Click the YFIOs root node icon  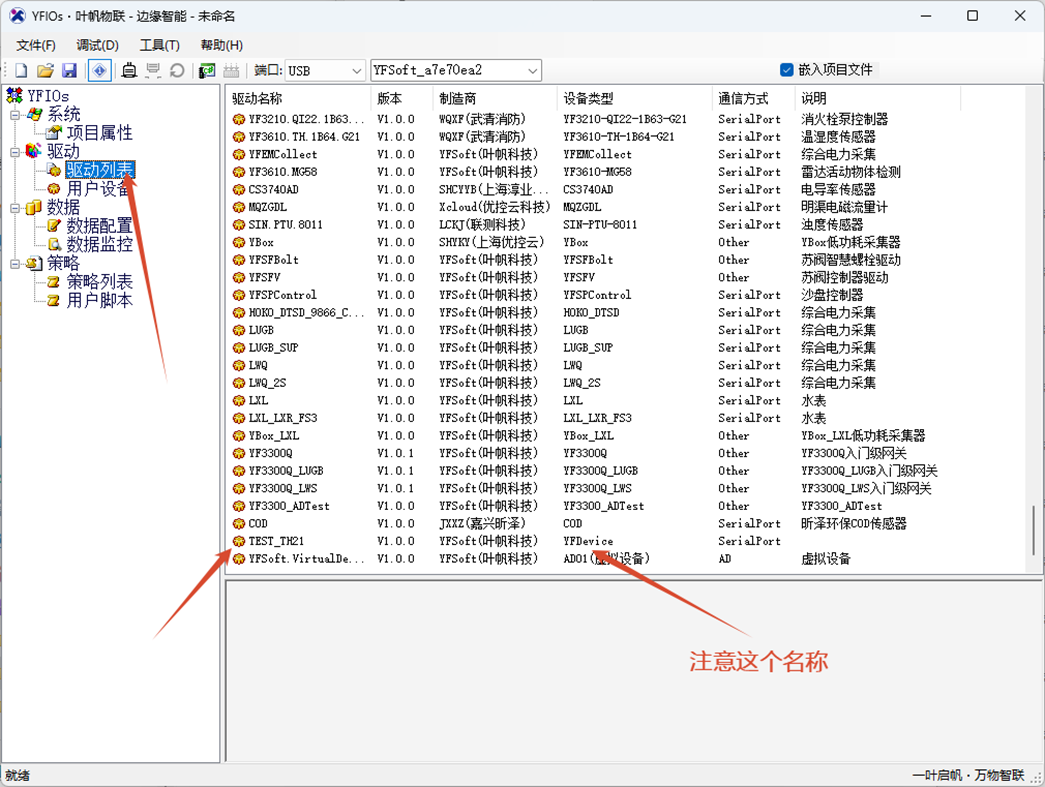[x=14, y=95]
